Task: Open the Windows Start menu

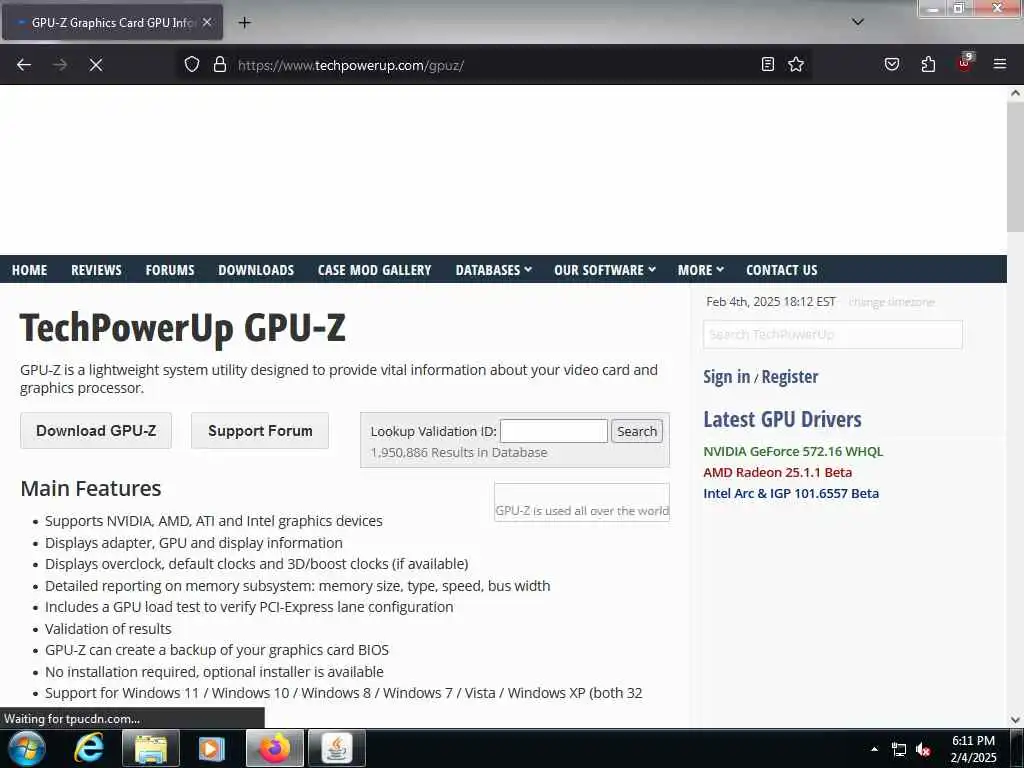Action: tap(26, 748)
